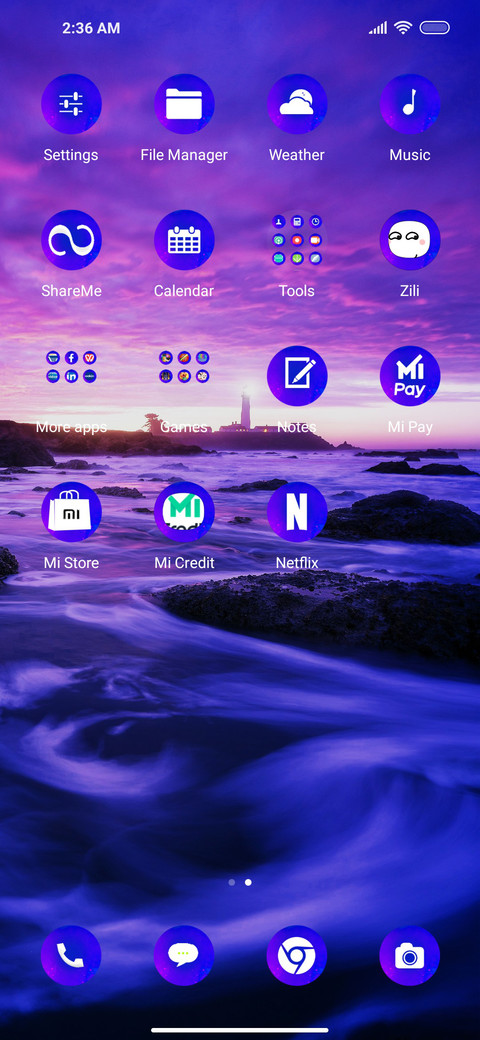Screen dimensions: 480x1040
Task: Launch File Manager app icon
Action: pyautogui.click(x=184, y=104)
